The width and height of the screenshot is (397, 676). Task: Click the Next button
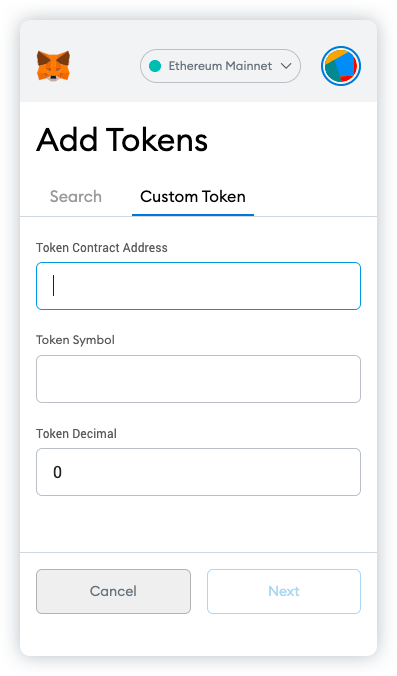pyautogui.click(x=284, y=591)
